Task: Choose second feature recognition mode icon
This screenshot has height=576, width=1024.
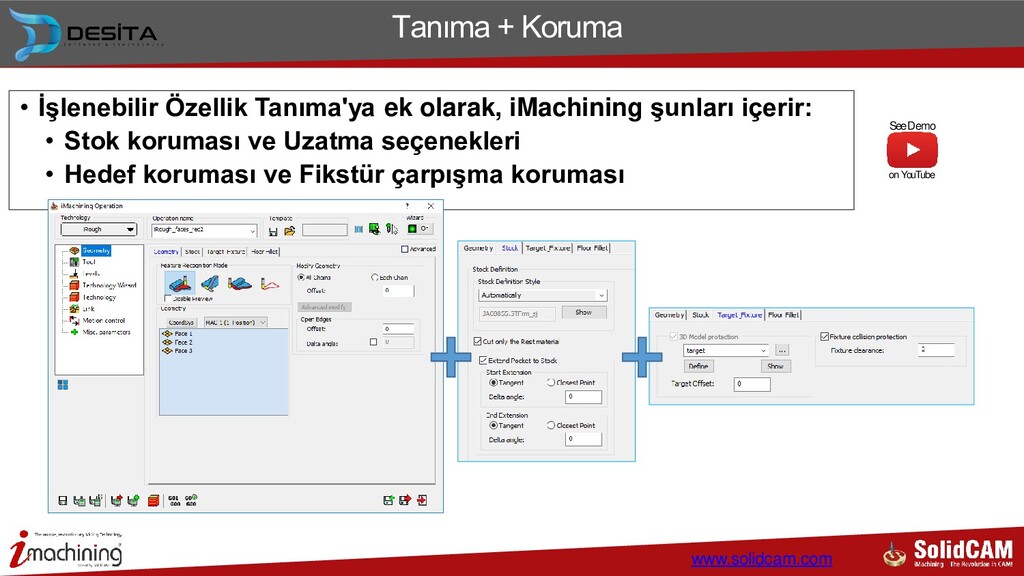Action: point(210,283)
